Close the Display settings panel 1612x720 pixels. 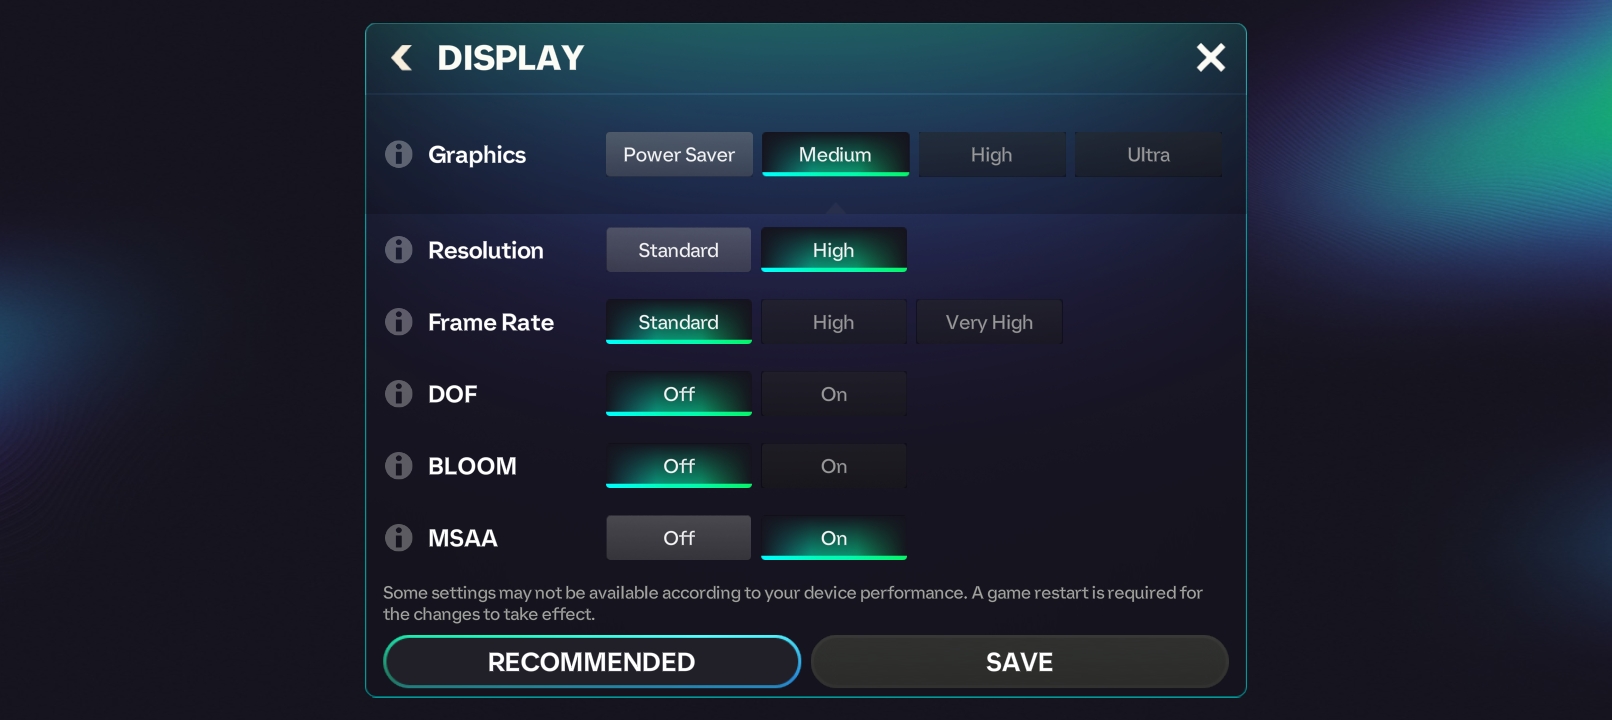1210,58
